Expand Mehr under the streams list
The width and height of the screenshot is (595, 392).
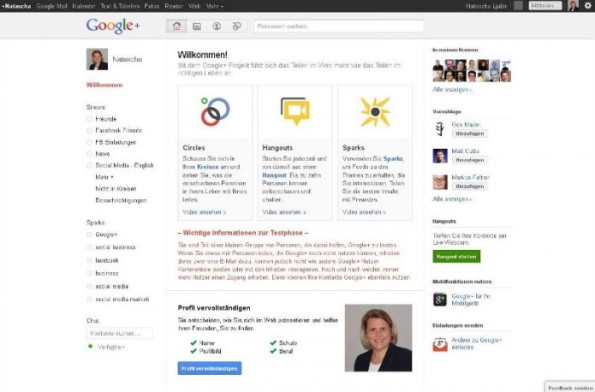(x=104, y=177)
